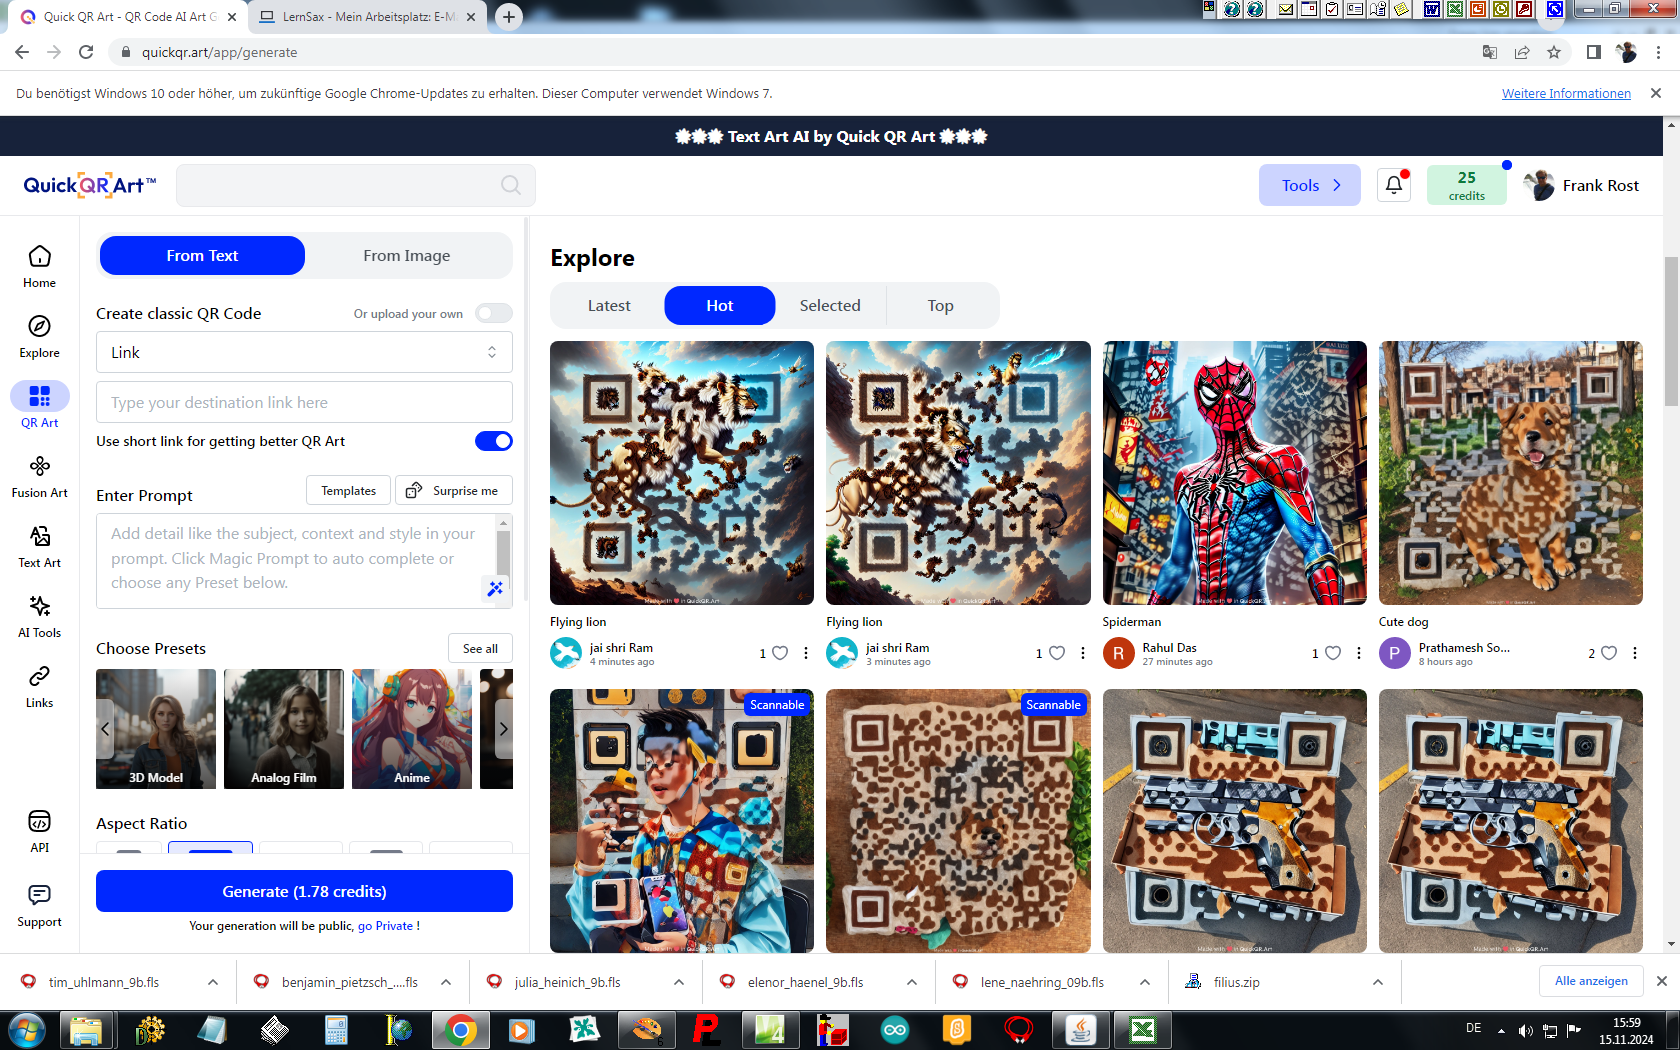
Task: Click the share page icon in address bar
Action: [x=1522, y=52]
